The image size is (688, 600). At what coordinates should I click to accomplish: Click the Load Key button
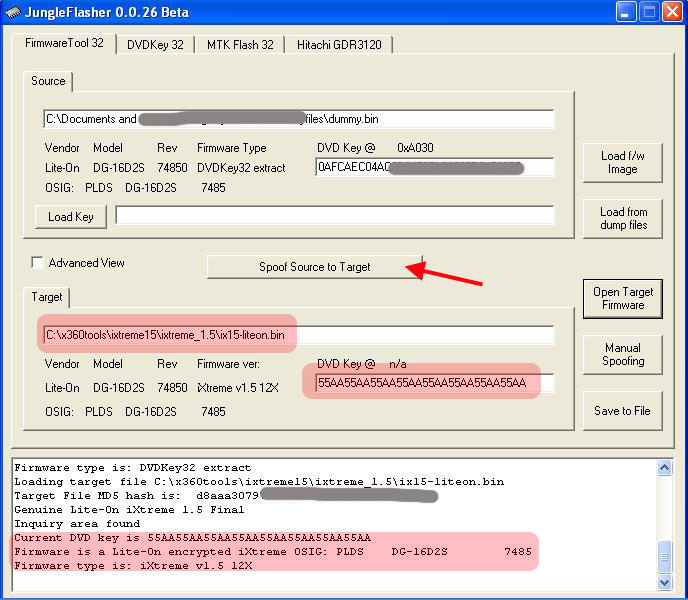[71, 217]
